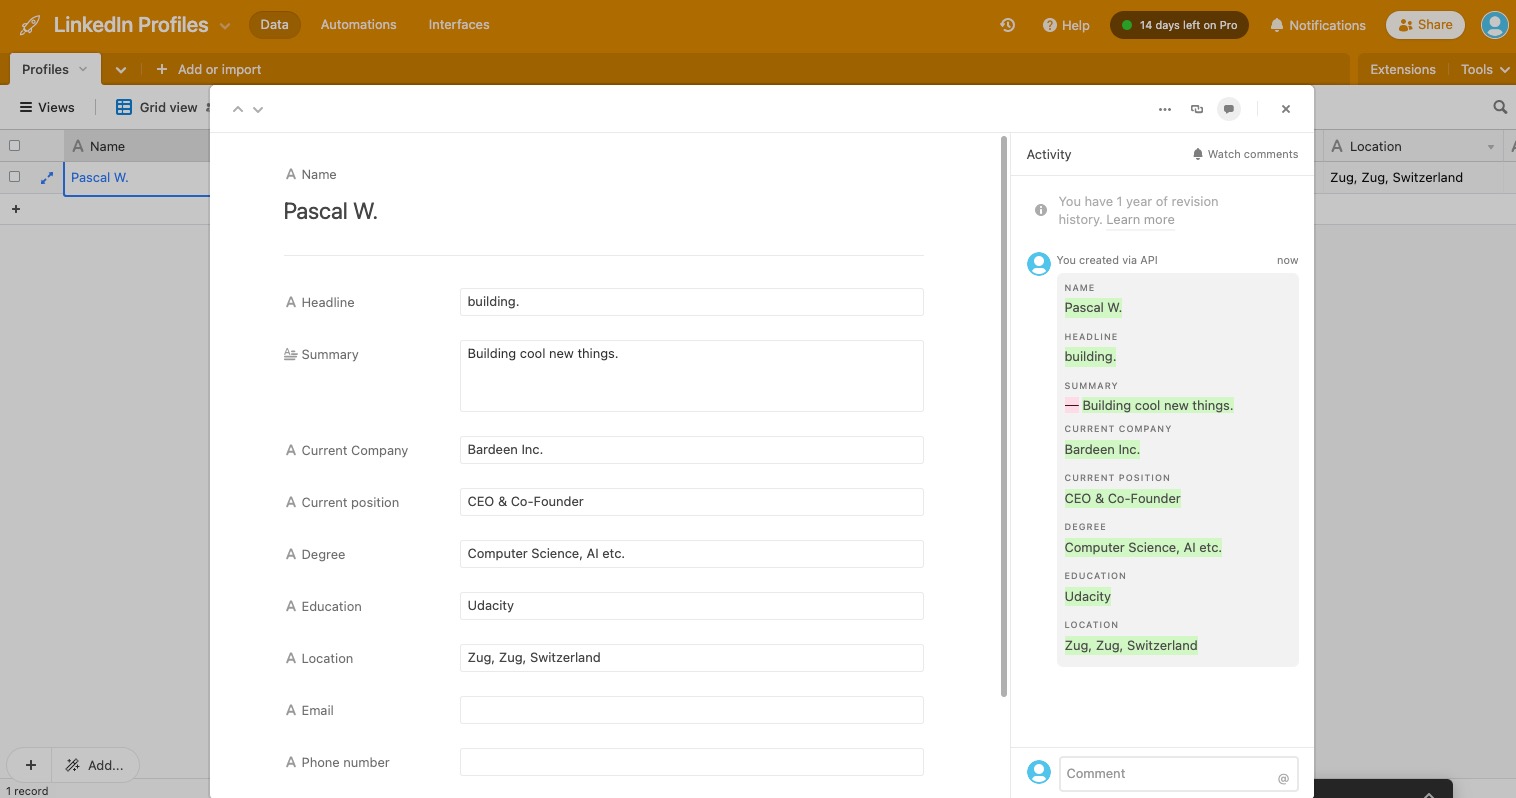Click the Add... magic wand button
Image resolution: width=1516 pixels, height=798 pixels.
pyautogui.click(x=95, y=765)
